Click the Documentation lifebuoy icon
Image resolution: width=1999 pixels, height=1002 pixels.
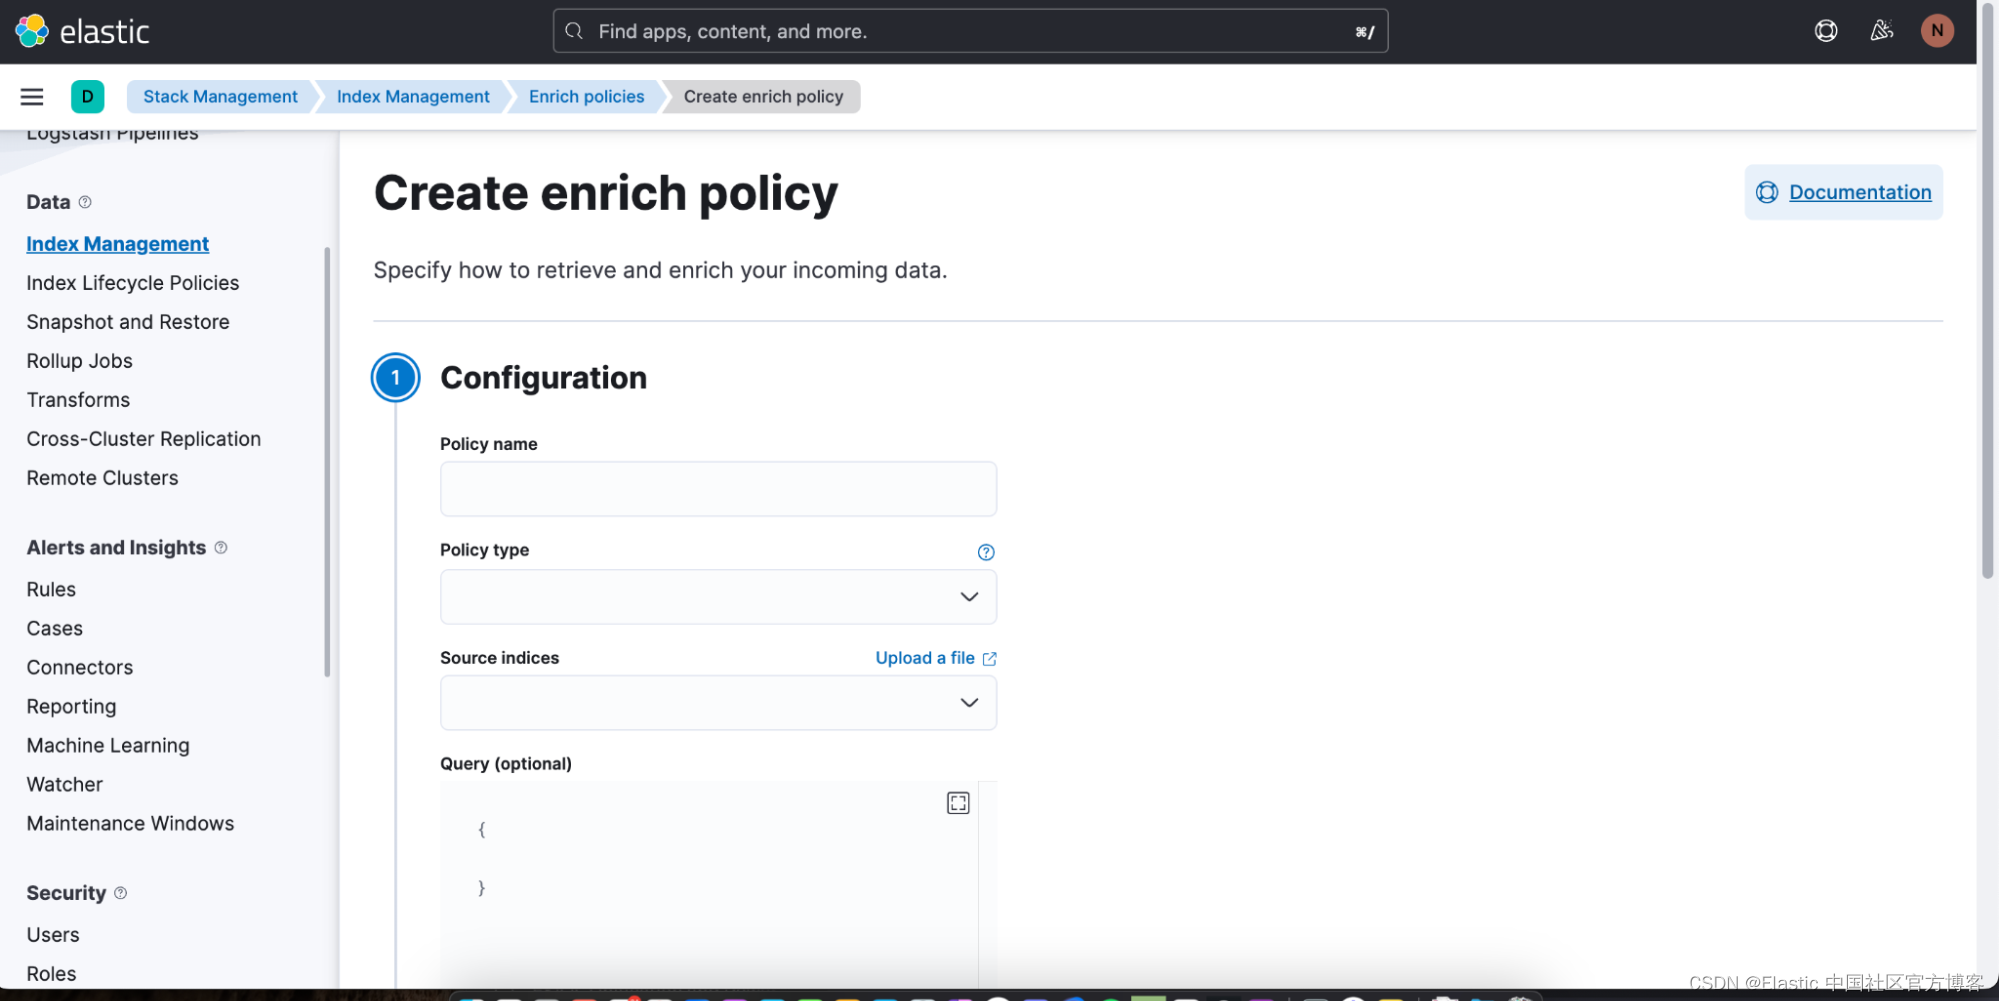click(1767, 192)
